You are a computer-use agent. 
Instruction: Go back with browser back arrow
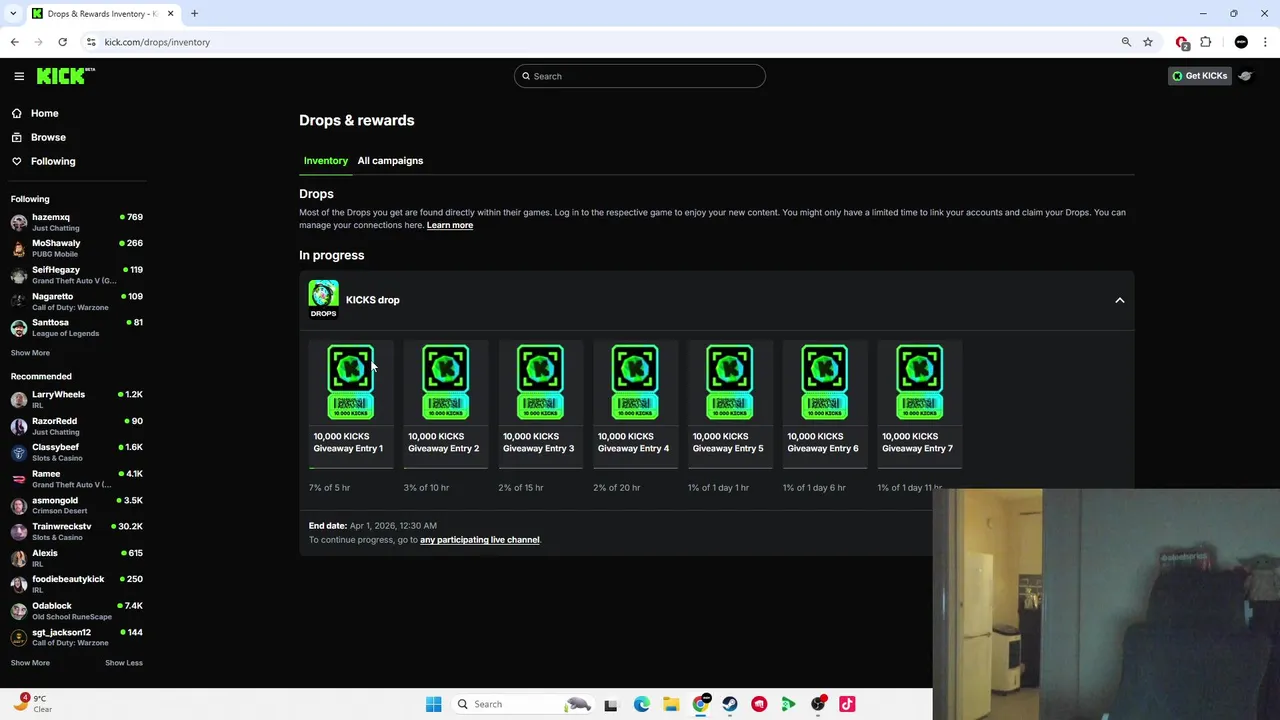pyautogui.click(x=14, y=42)
